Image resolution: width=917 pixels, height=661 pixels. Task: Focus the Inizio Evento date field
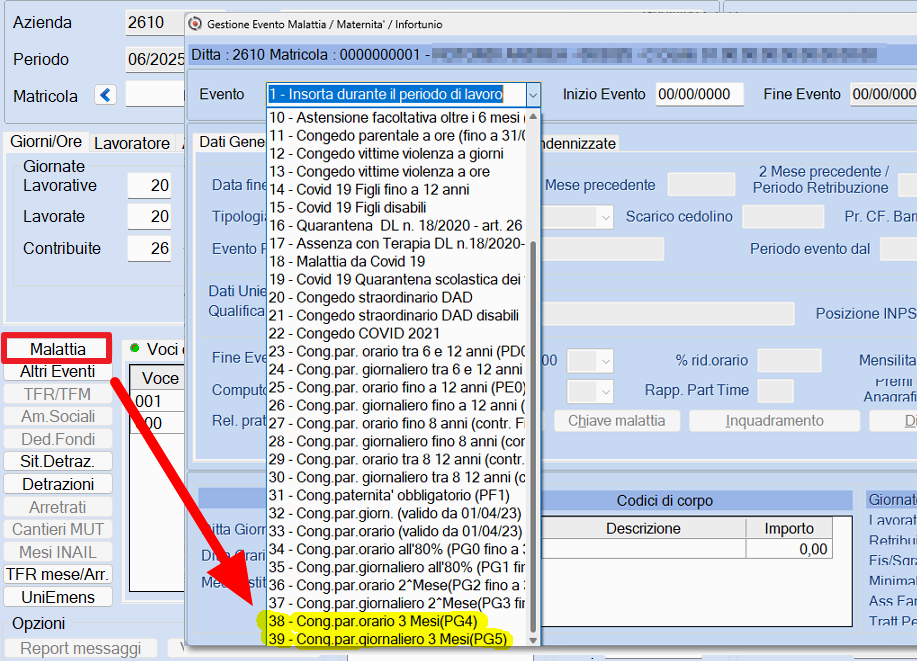pyautogui.click(x=699, y=94)
